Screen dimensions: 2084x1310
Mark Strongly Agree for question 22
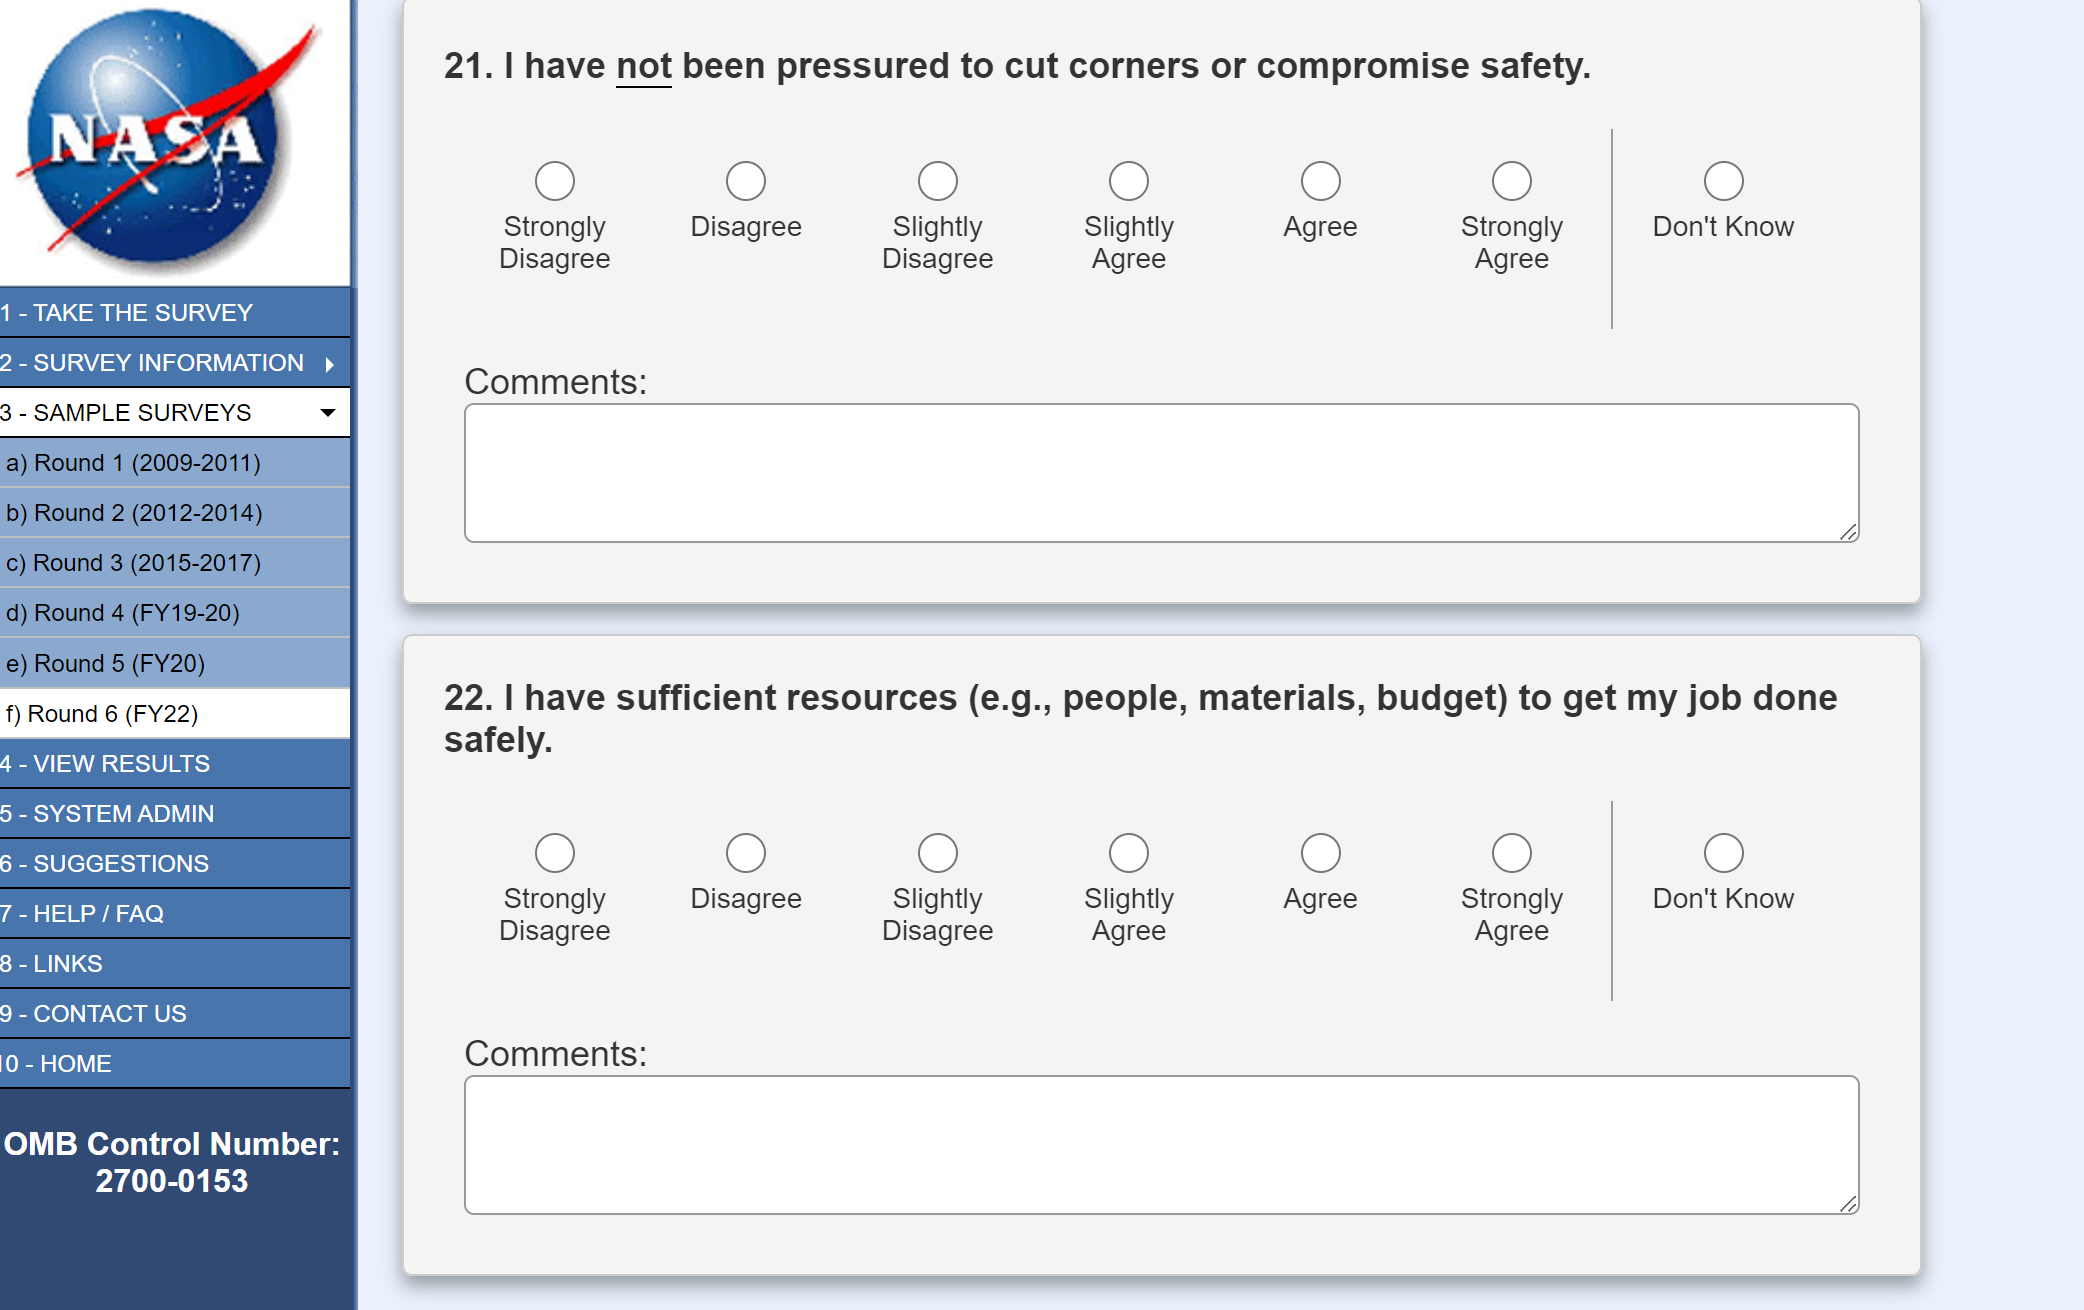pyautogui.click(x=1511, y=853)
